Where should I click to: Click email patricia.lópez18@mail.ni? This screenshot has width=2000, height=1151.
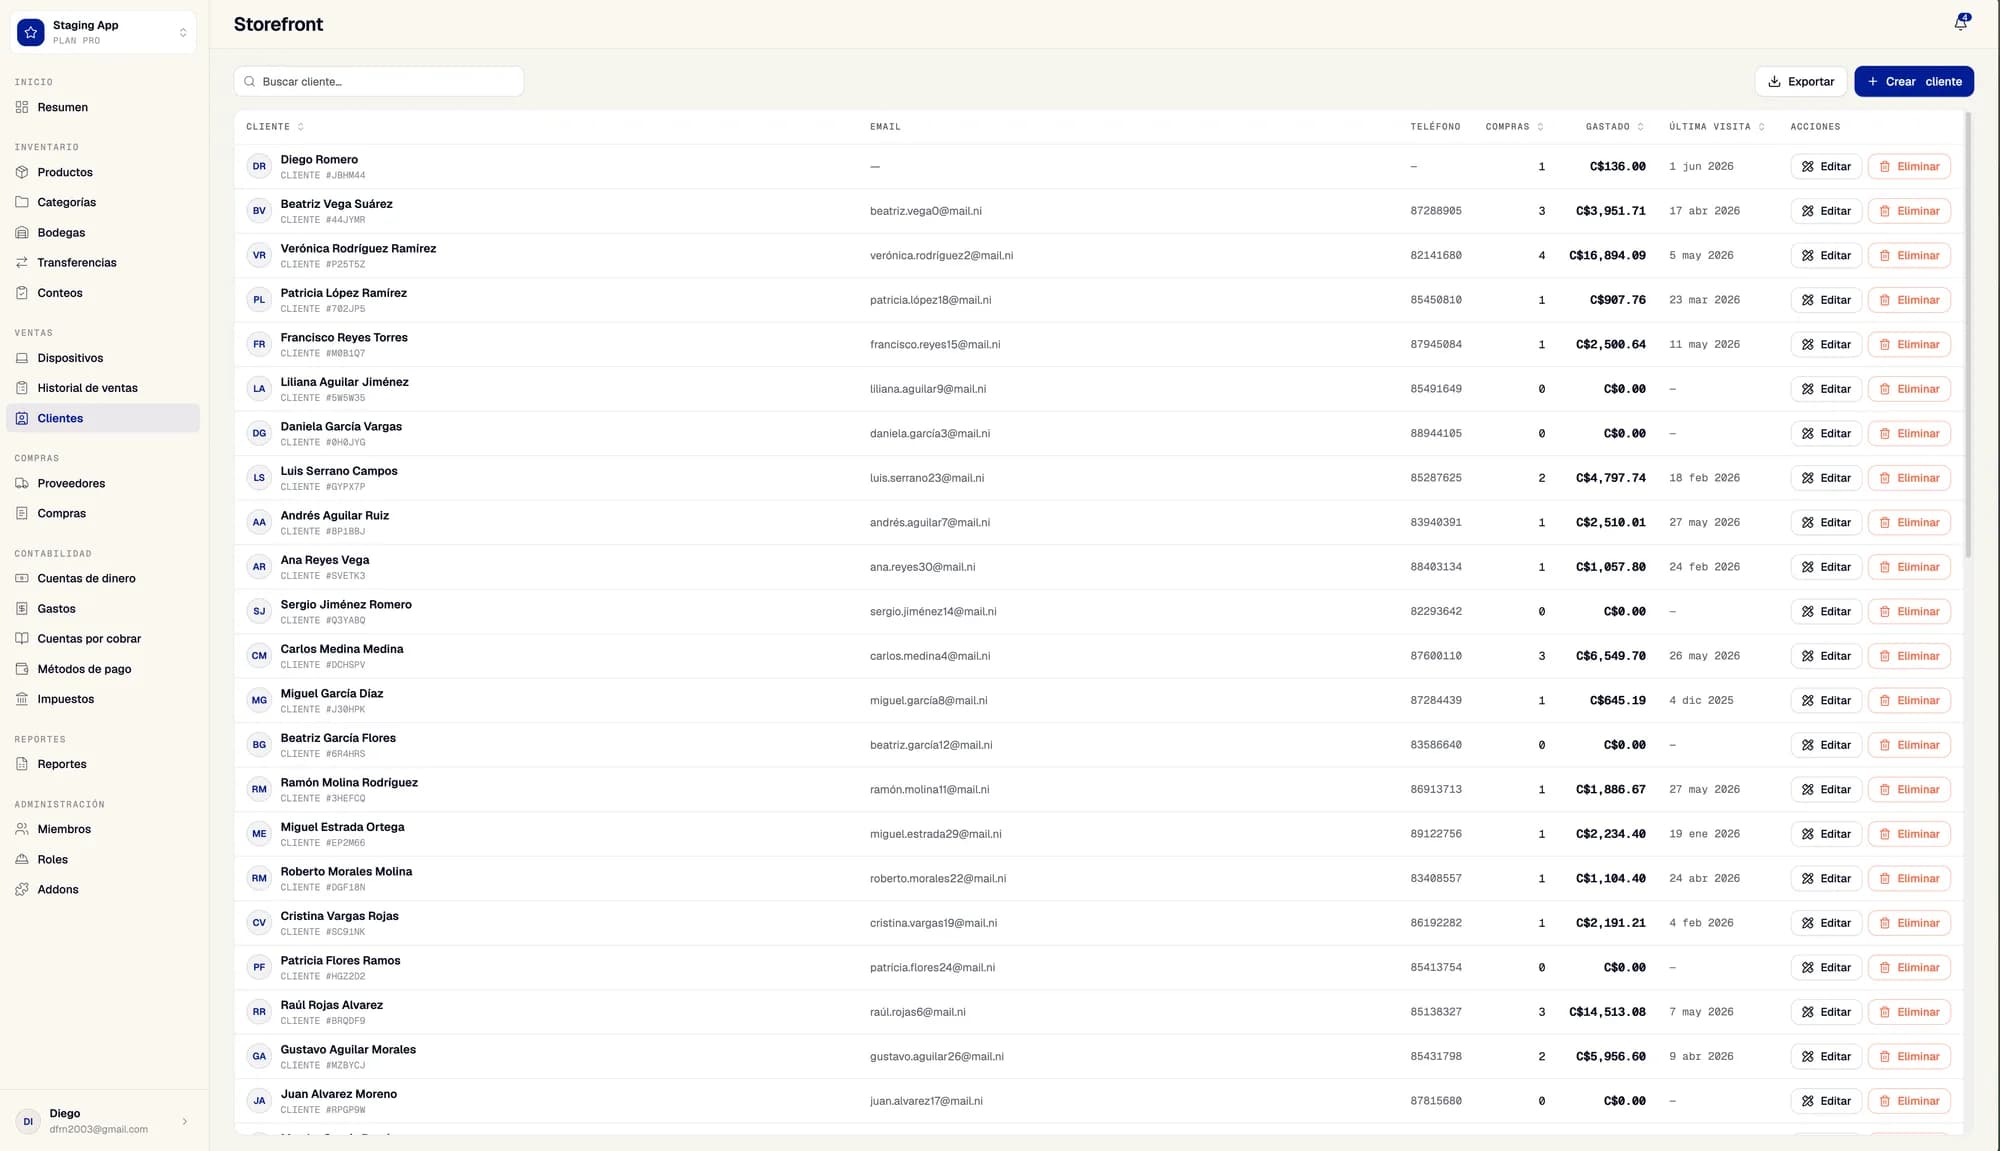tap(930, 300)
